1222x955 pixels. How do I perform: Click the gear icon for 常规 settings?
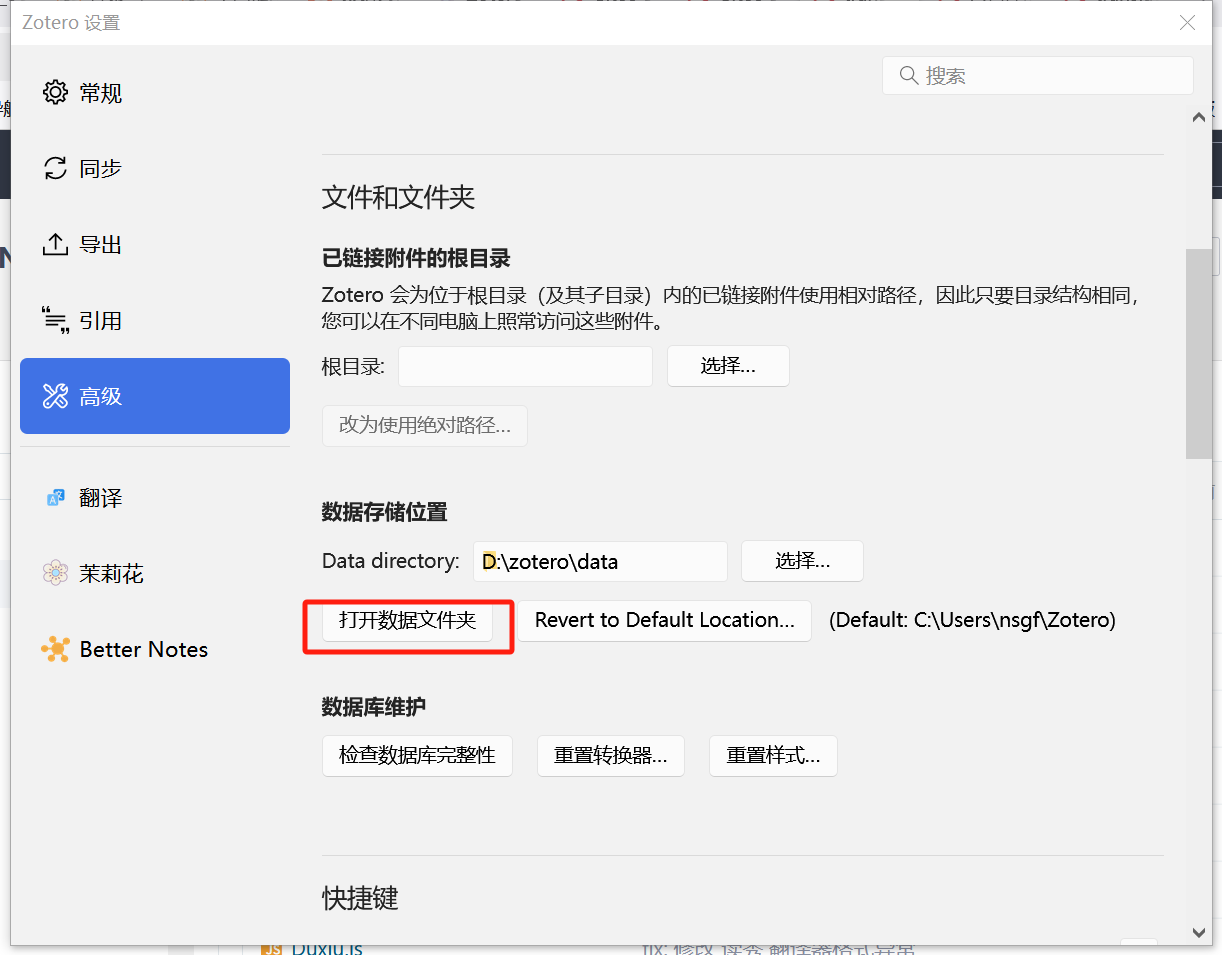coord(55,93)
